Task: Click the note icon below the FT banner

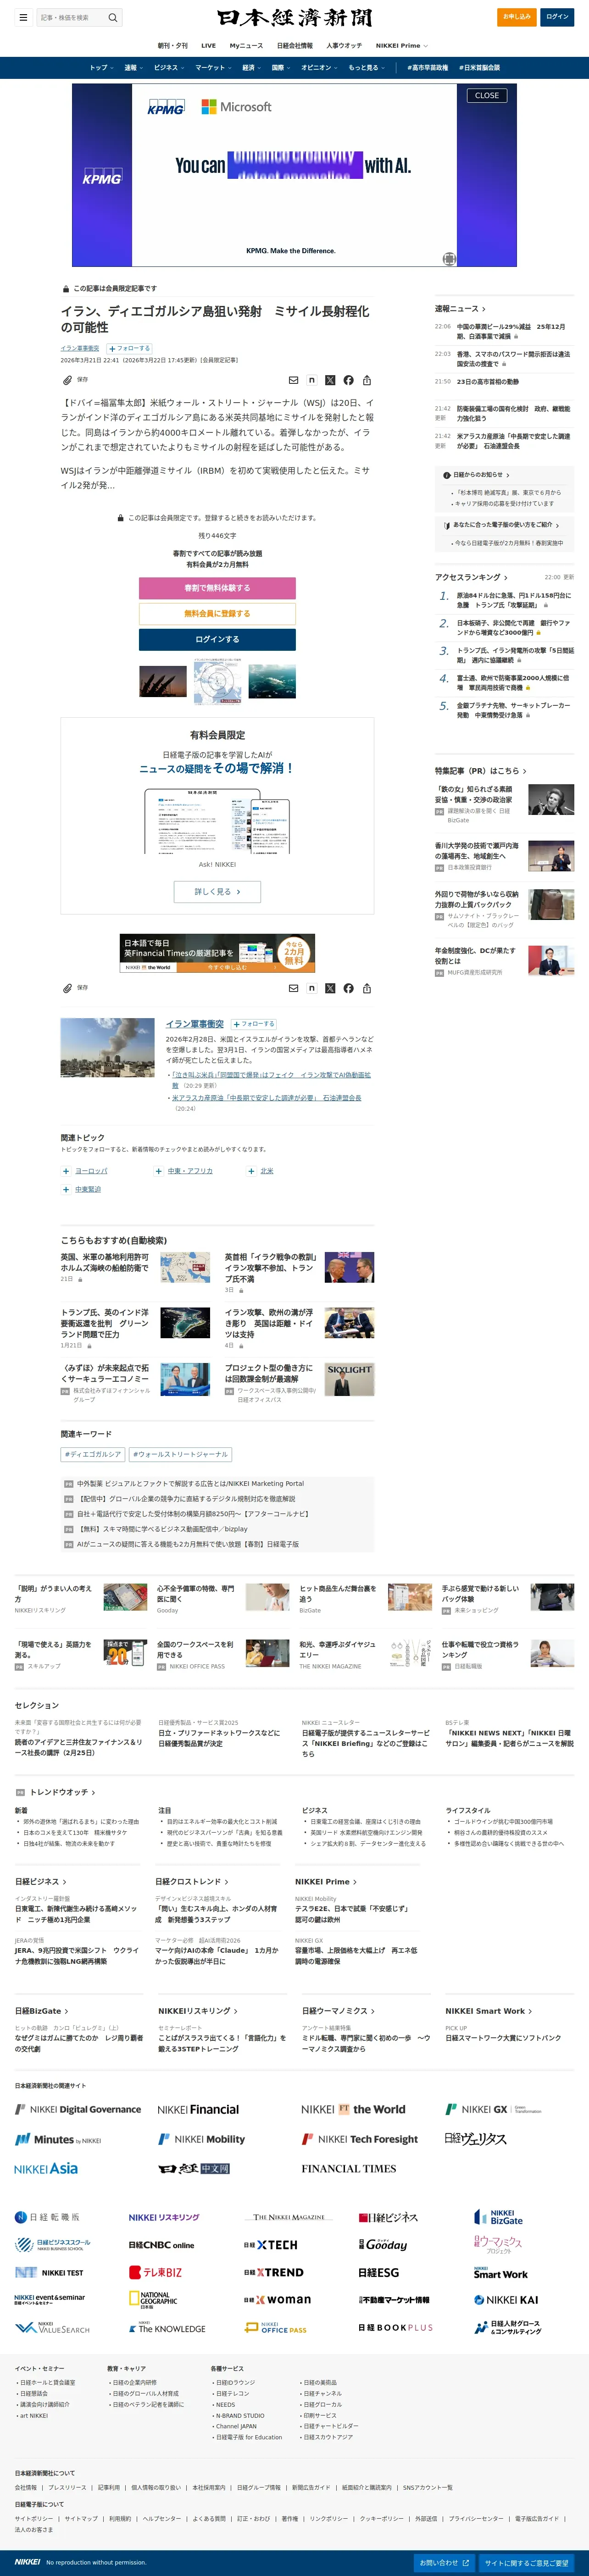Action: (x=312, y=988)
